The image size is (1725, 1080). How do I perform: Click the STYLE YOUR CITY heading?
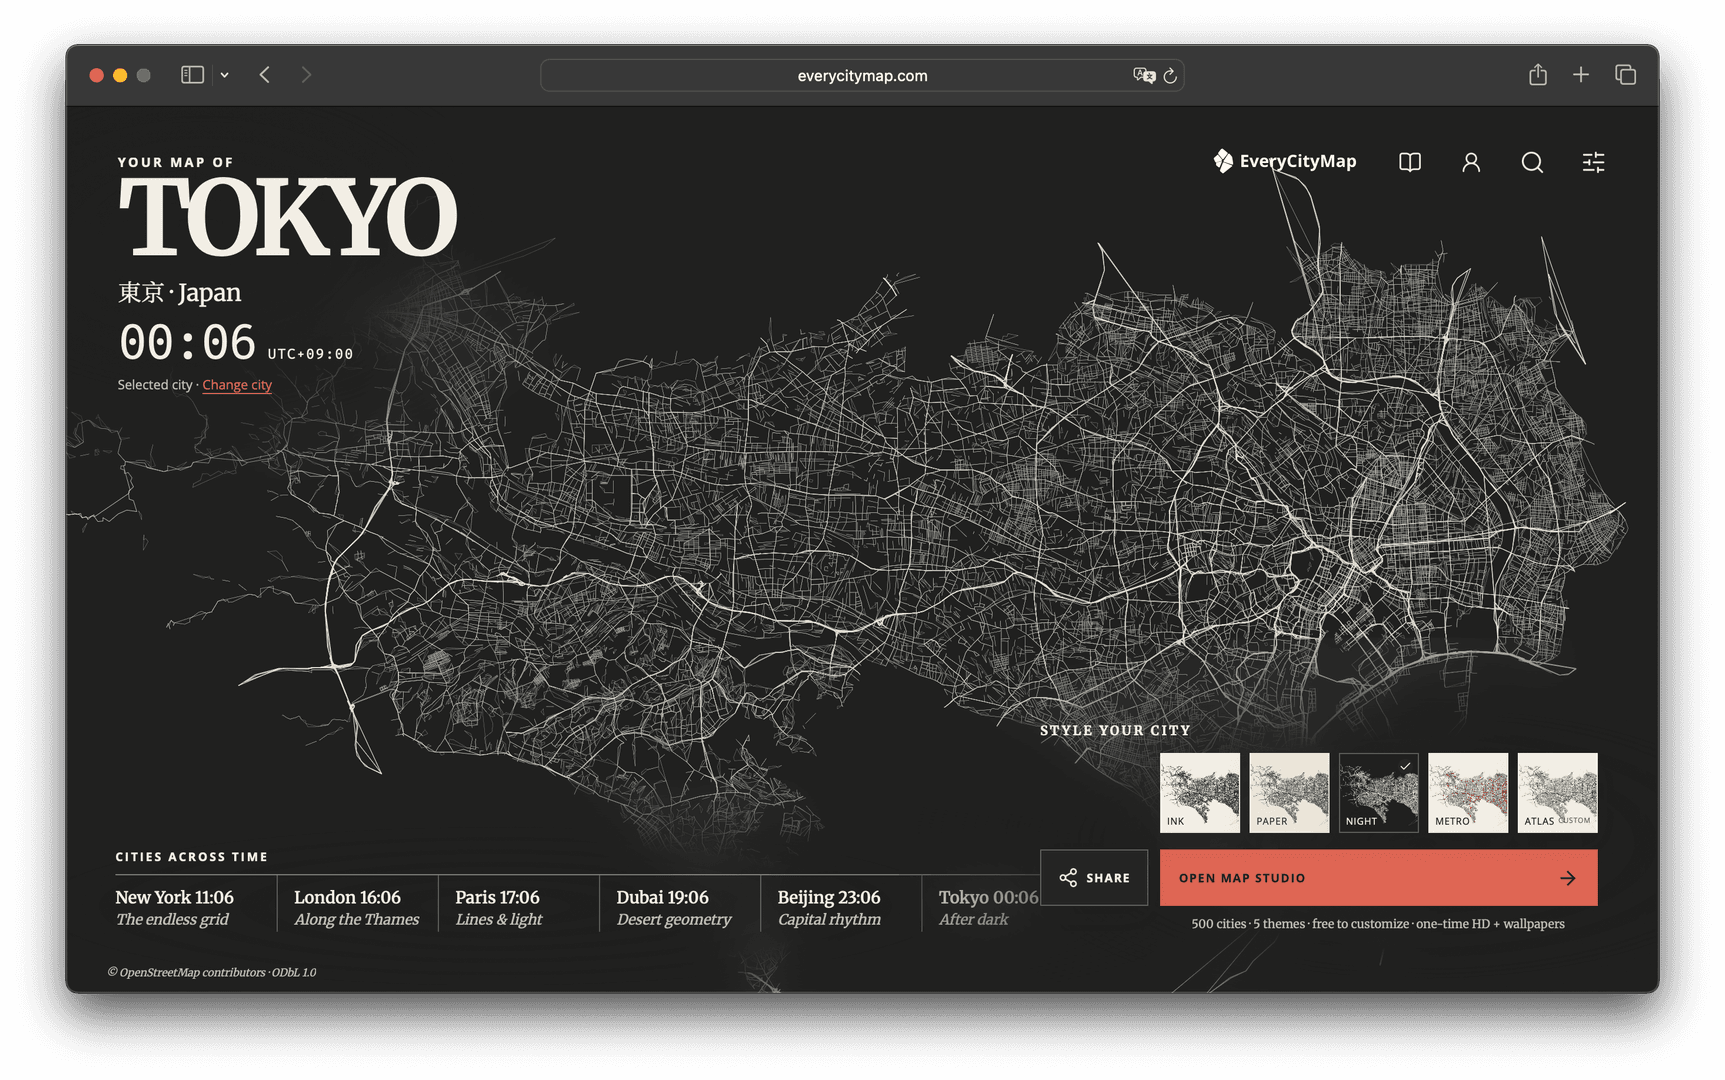pyautogui.click(x=1115, y=731)
